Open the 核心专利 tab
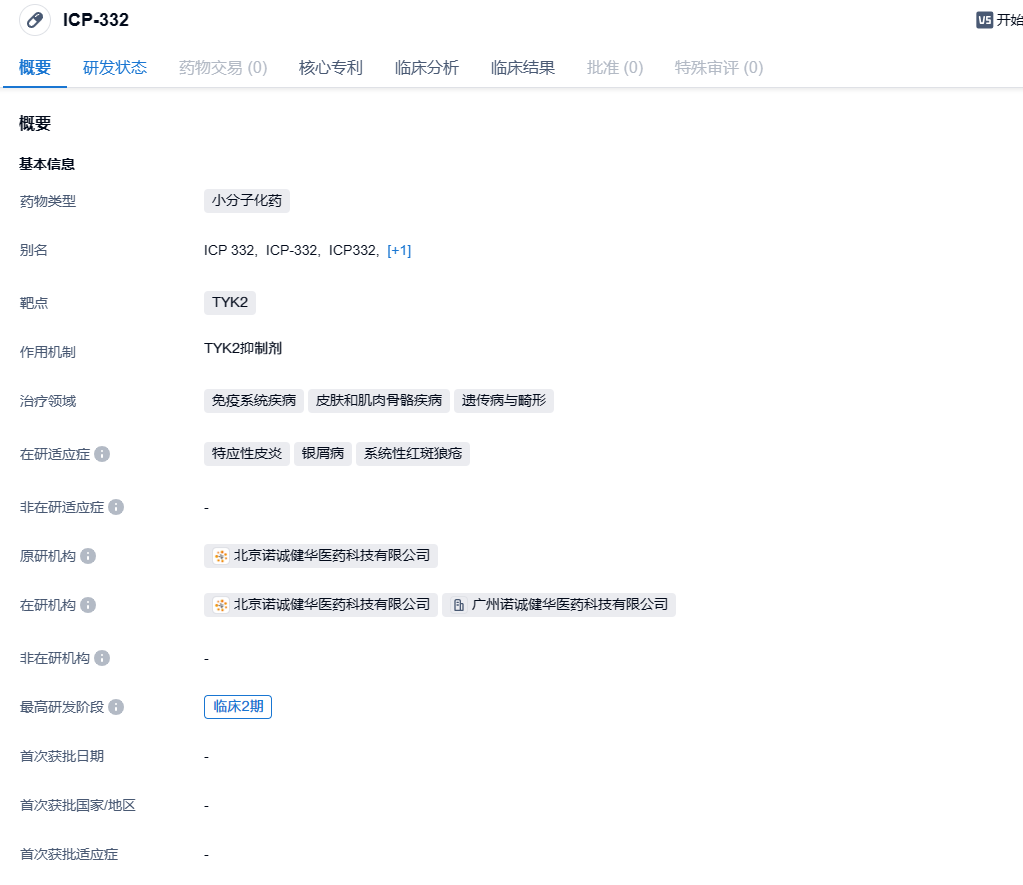 click(331, 68)
